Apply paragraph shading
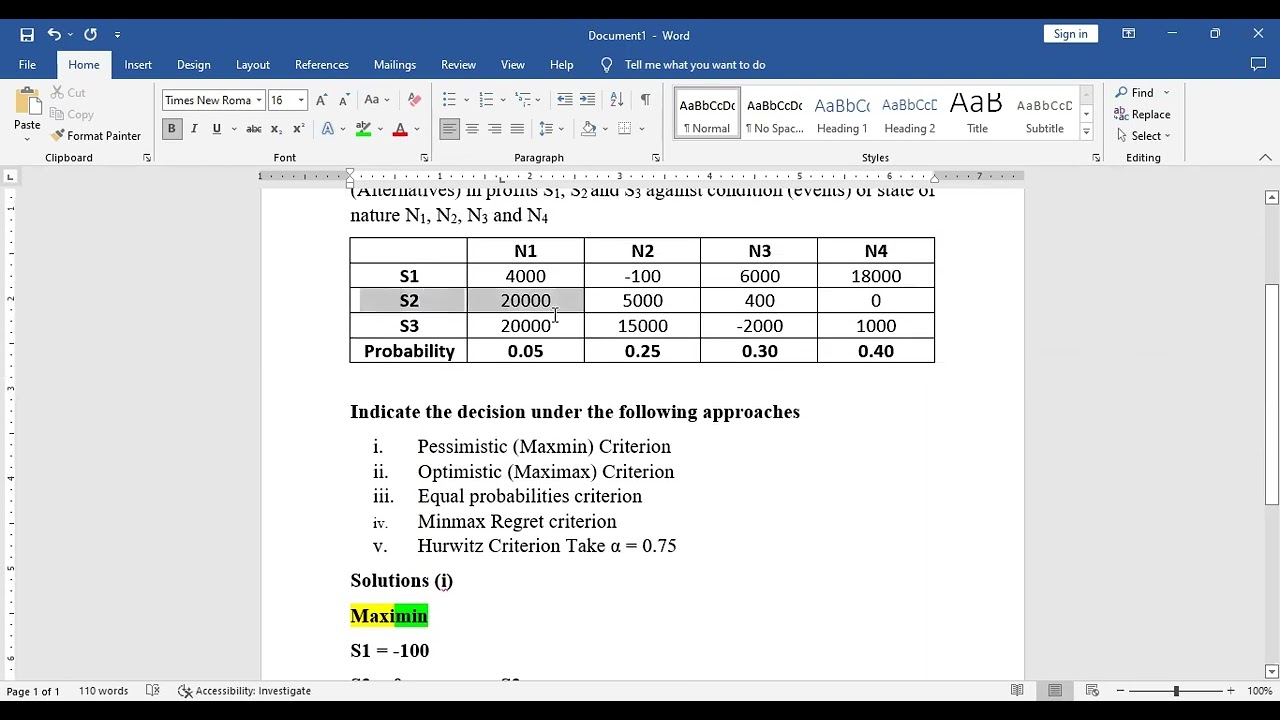 (x=589, y=129)
